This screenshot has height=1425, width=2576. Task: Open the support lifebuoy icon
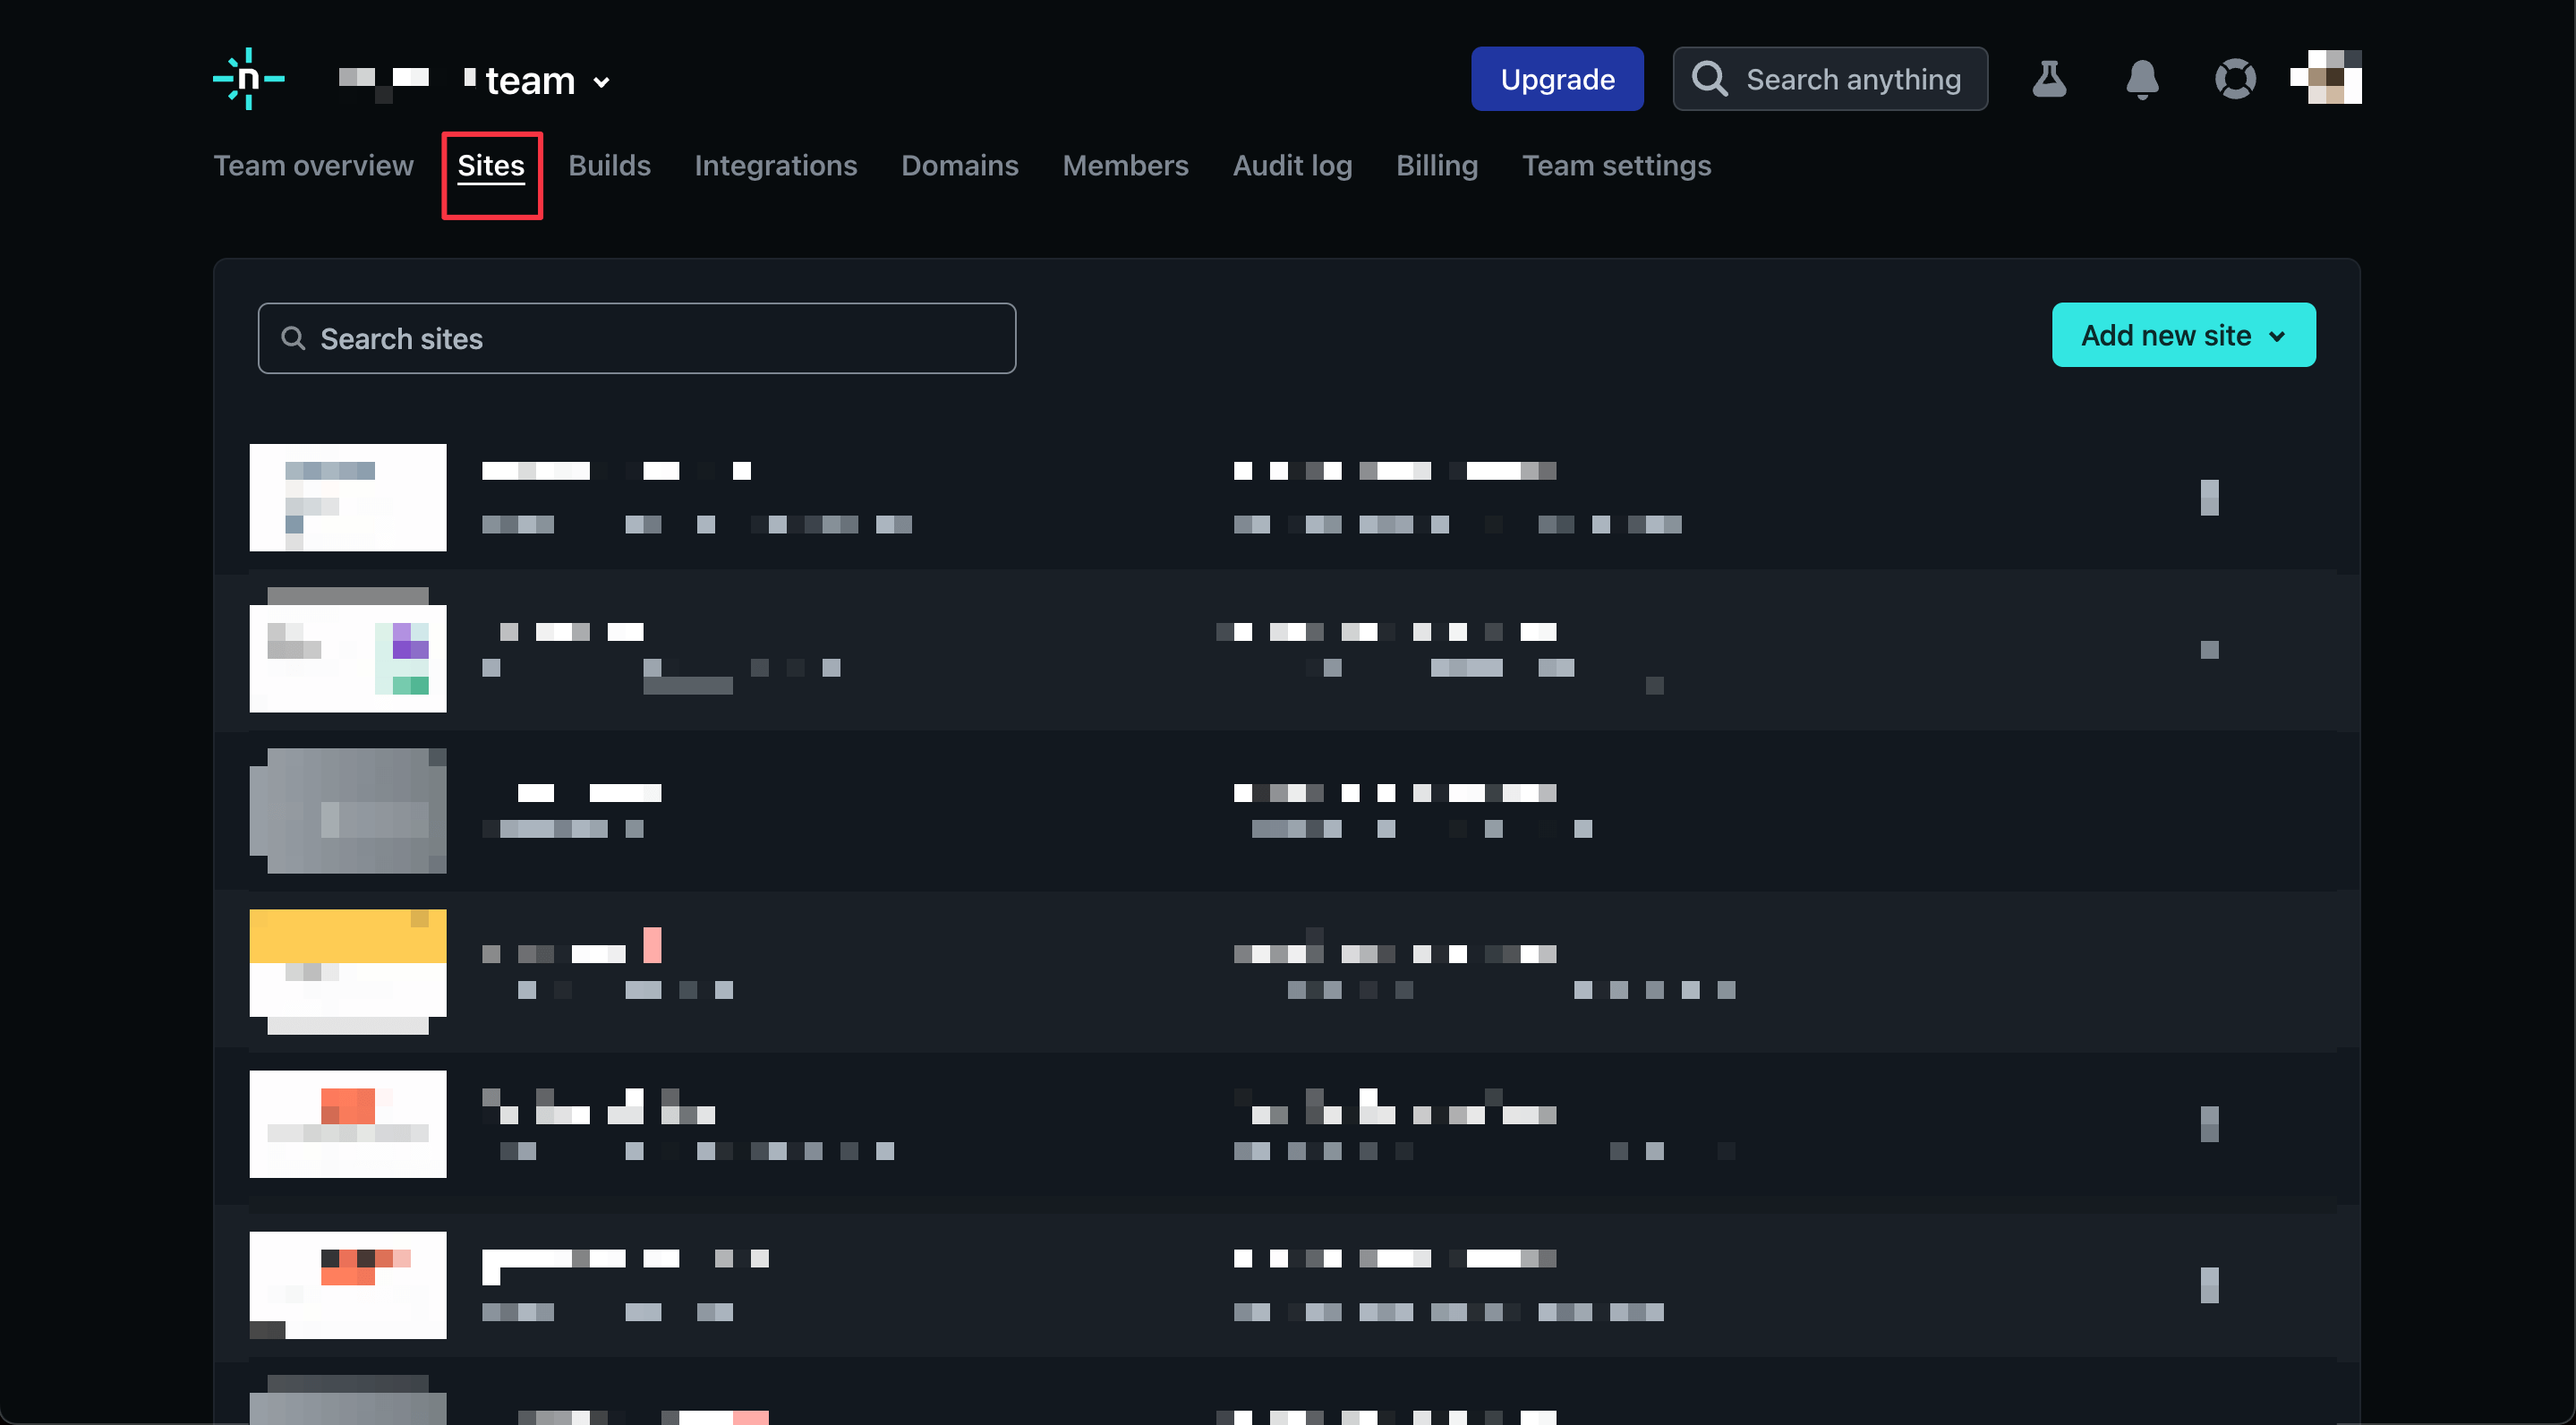[x=2235, y=79]
